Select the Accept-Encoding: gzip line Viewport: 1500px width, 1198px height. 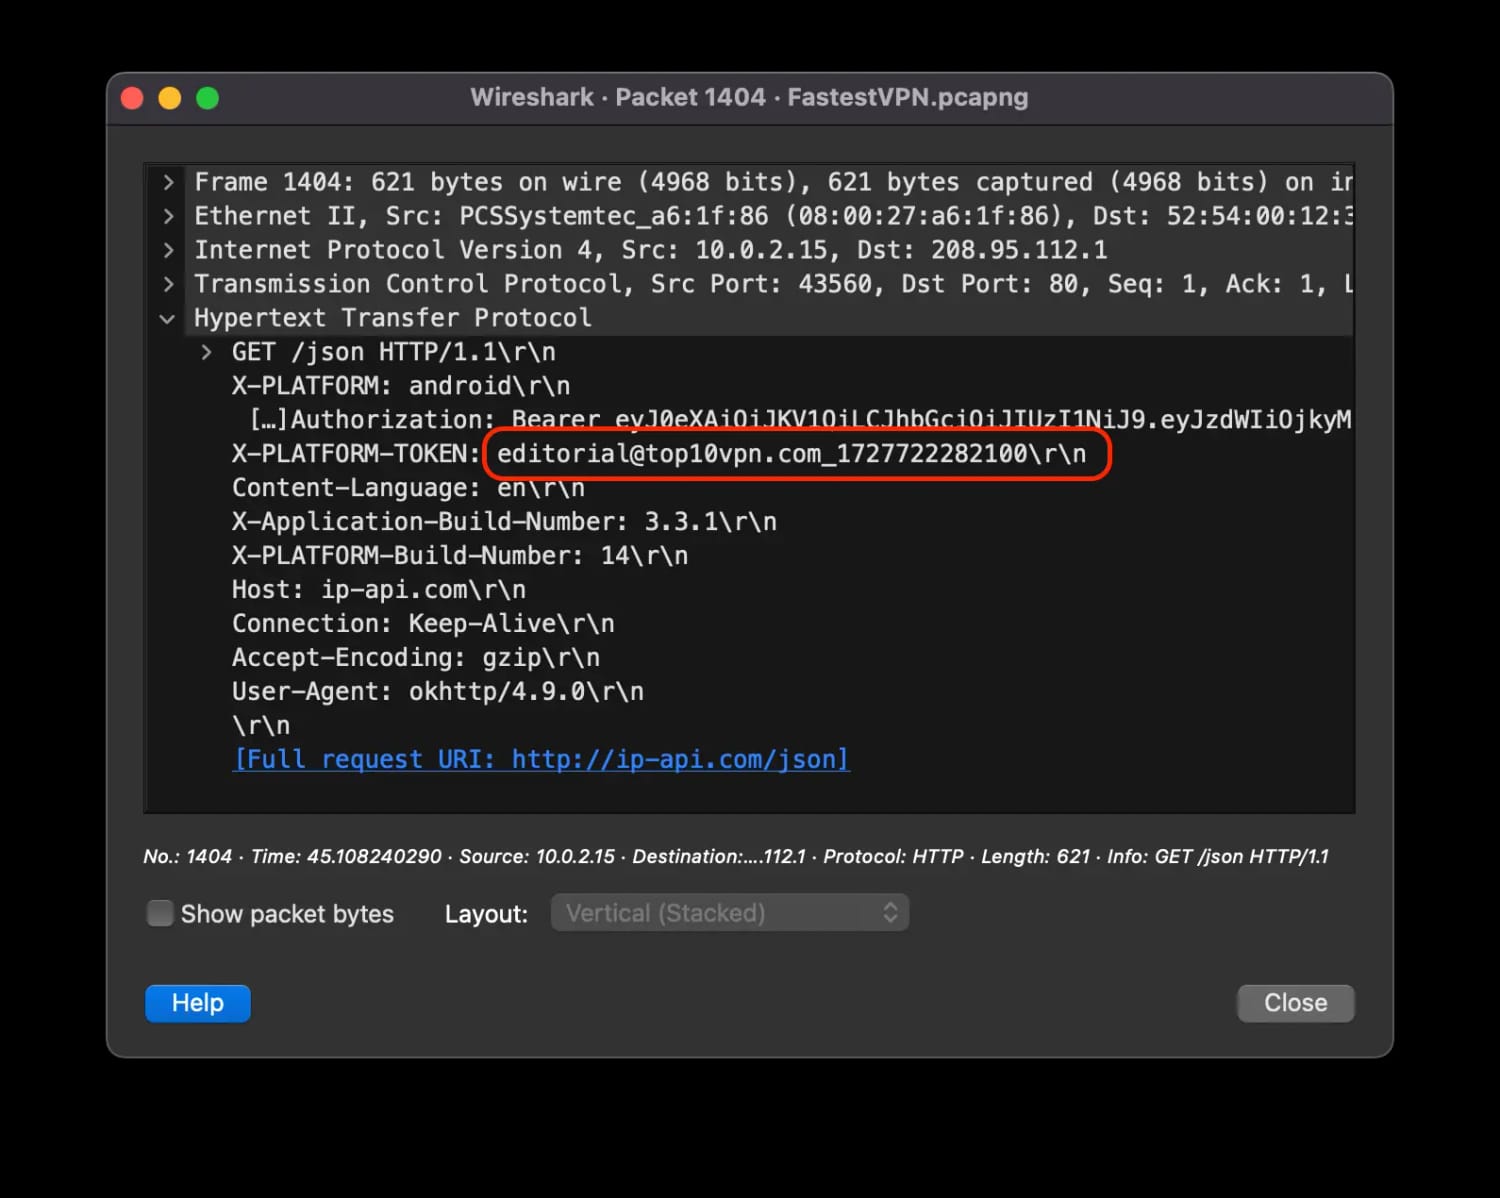pyautogui.click(x=416, y=658)
